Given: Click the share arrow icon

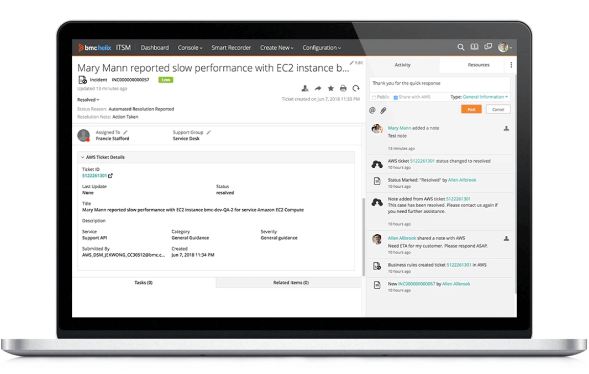Looking at the screenshot, I should point(318,88).
